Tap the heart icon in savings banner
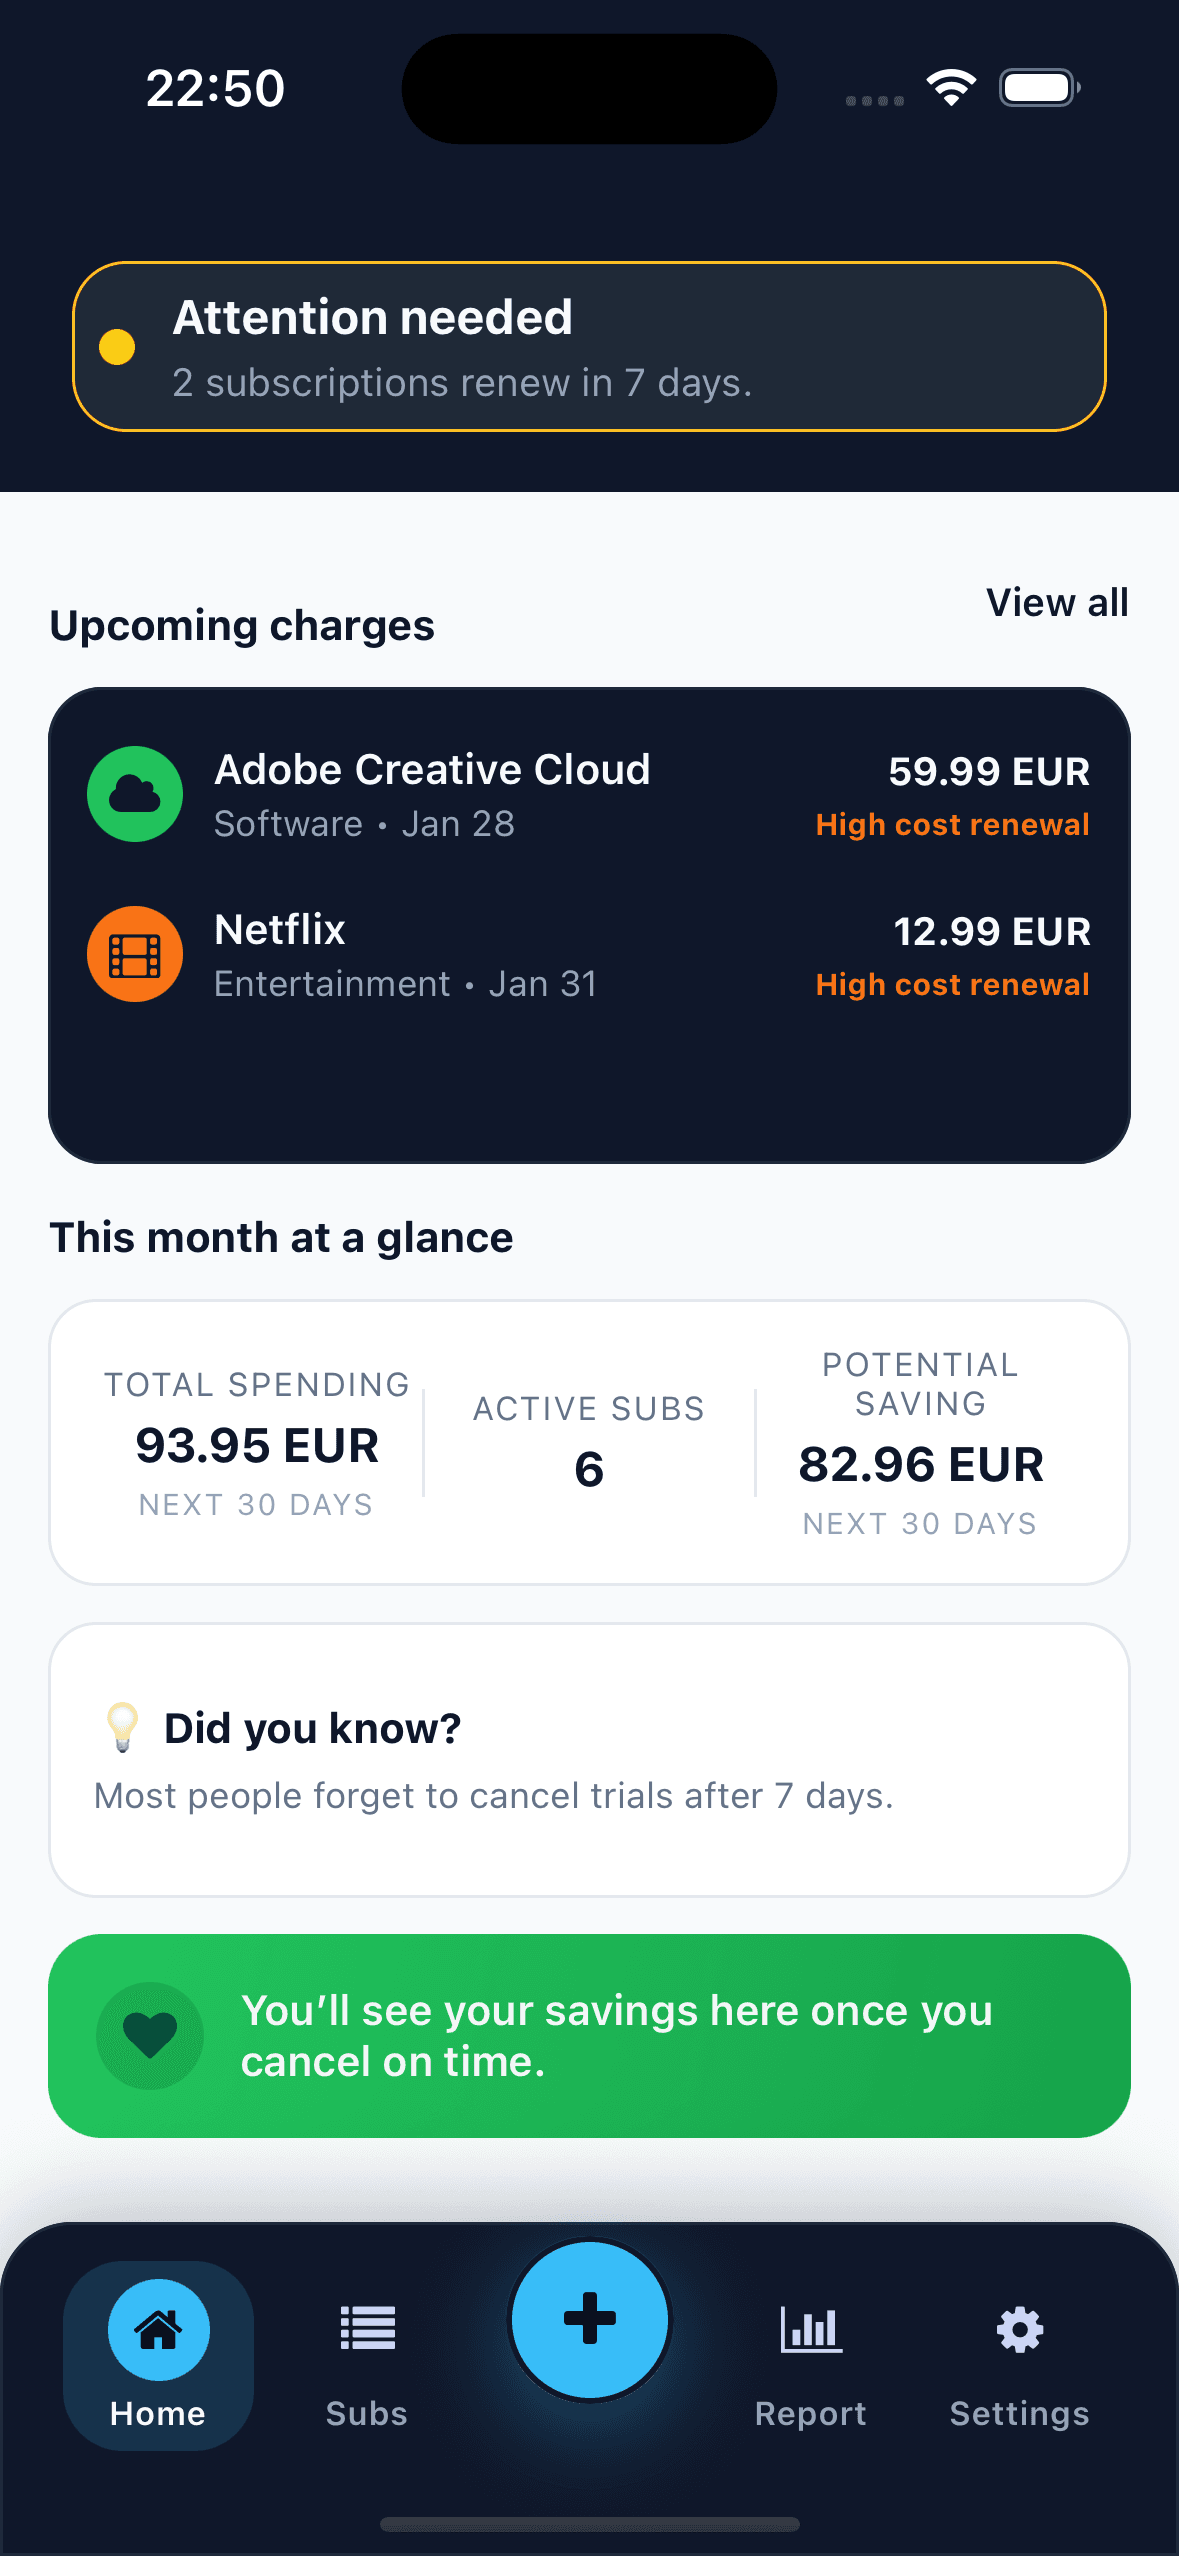The image size is (1179, 2556). 150,2035
